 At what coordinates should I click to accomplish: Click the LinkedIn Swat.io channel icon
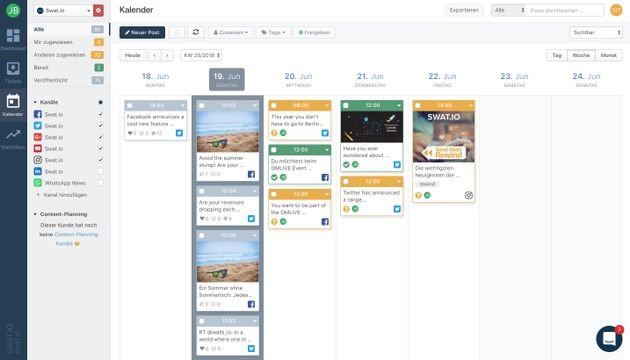pyautogui.click(x=37, y=171)
